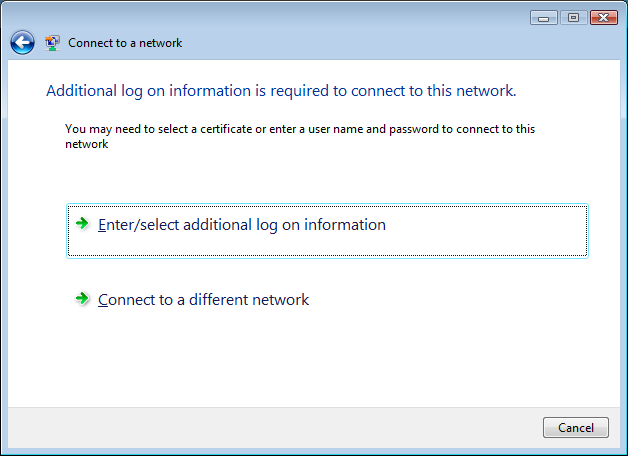Click the network icon in title bar

point(52,43)
